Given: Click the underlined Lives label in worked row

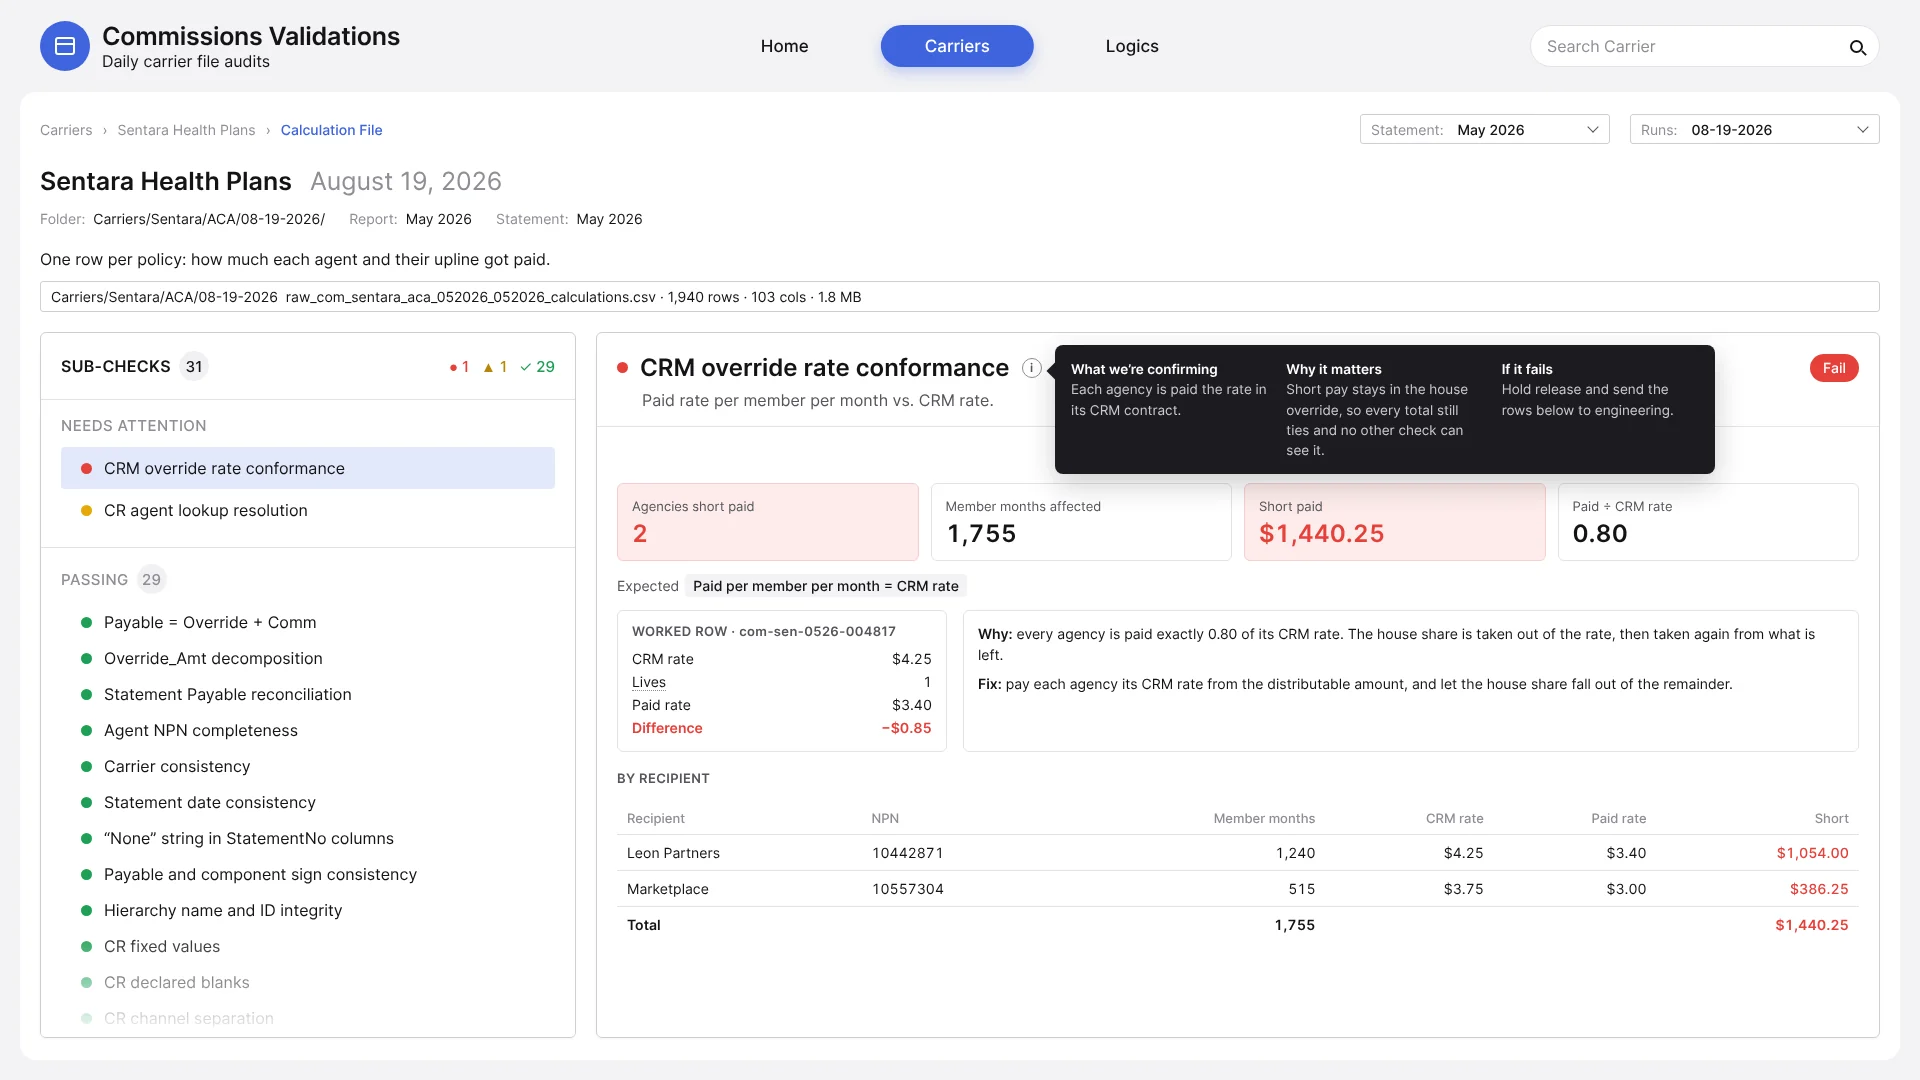Looking at the screenshot, I should click(648, 682).
